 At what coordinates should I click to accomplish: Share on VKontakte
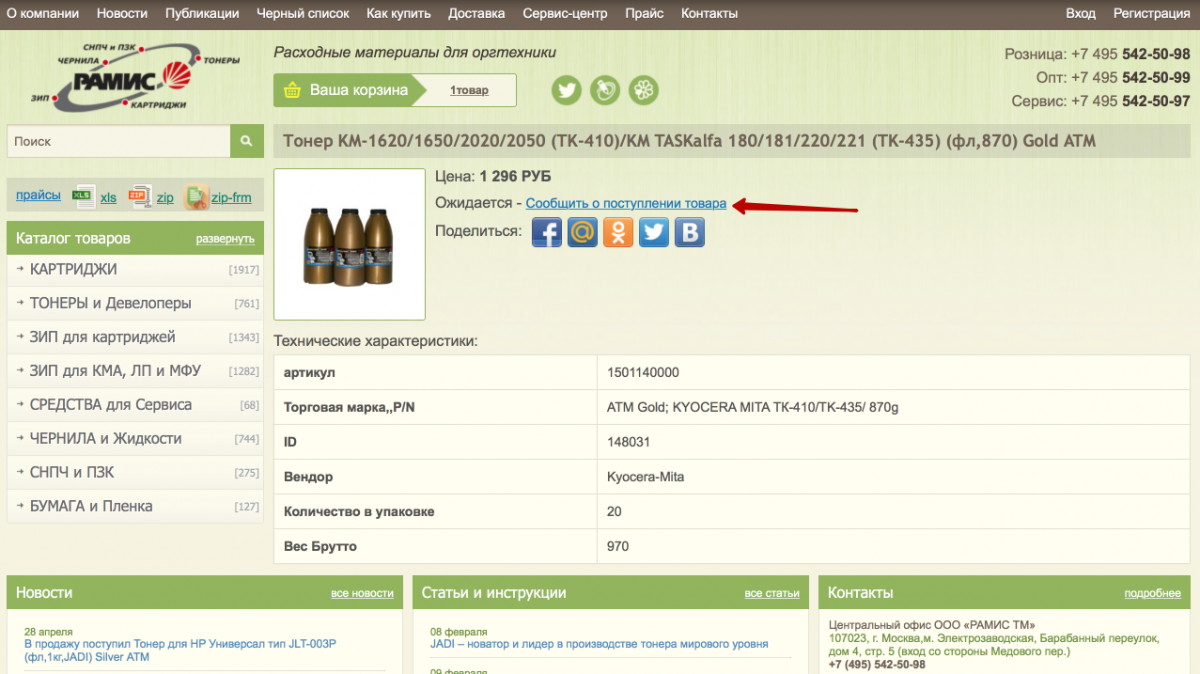click(x=690, y=232)
